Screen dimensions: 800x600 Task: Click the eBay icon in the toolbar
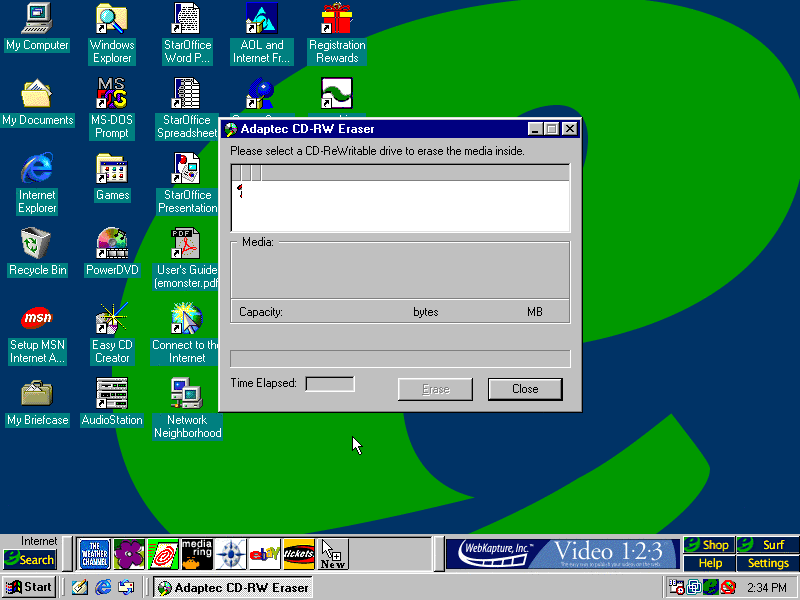tap(264, 553)
